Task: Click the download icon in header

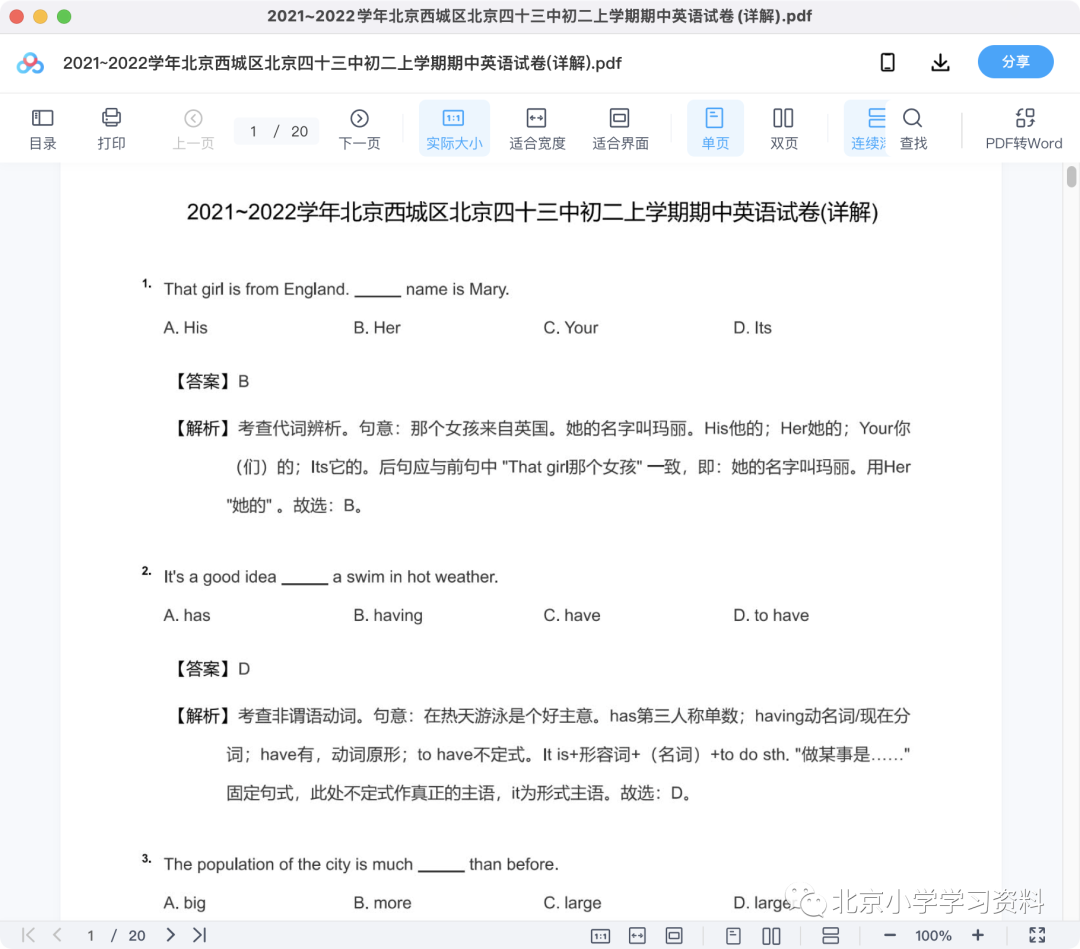Action: tap(940, 63)
